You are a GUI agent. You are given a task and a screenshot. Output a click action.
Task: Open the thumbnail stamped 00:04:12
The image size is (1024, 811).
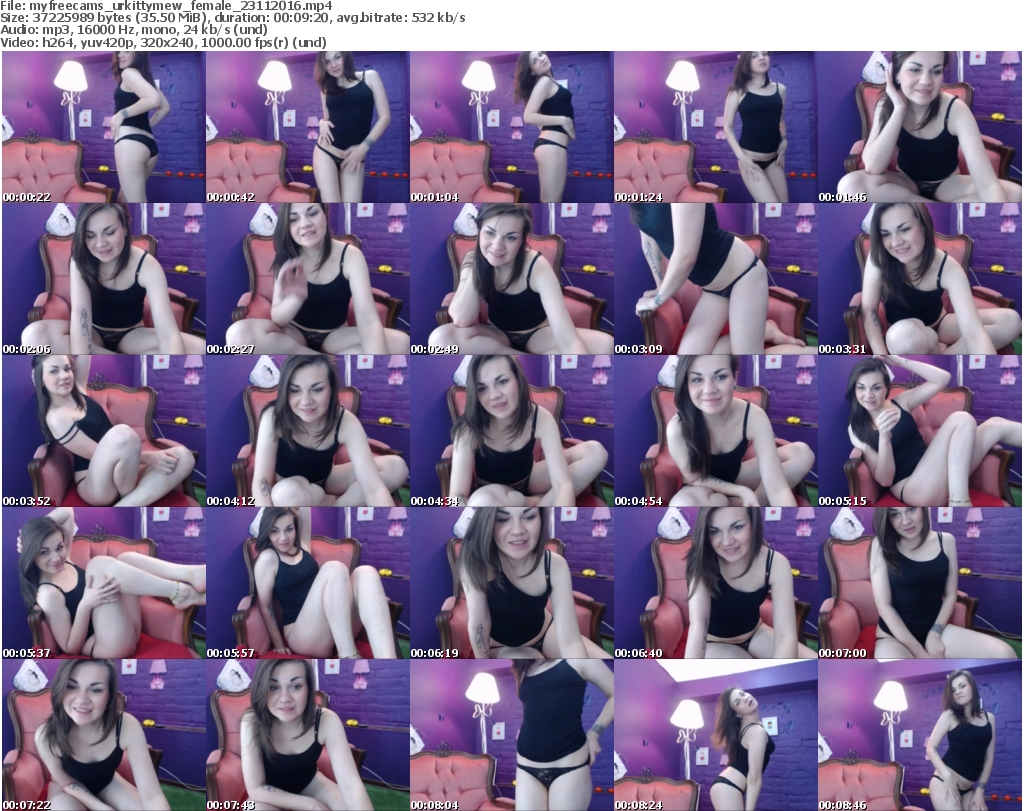(x=308, y=431)
